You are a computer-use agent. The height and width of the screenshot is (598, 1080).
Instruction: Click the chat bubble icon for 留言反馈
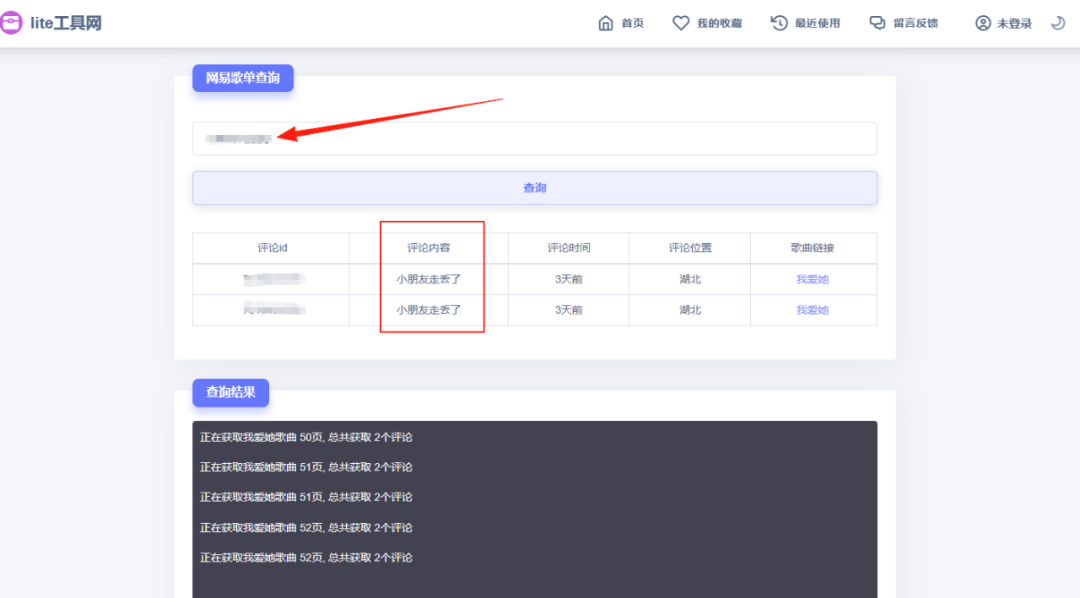(x=877, y=23)
